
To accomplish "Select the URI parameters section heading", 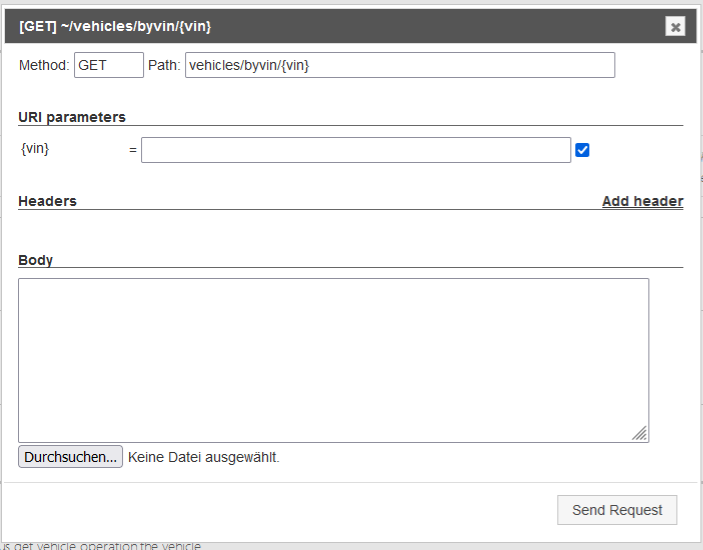I will (72, 117).
